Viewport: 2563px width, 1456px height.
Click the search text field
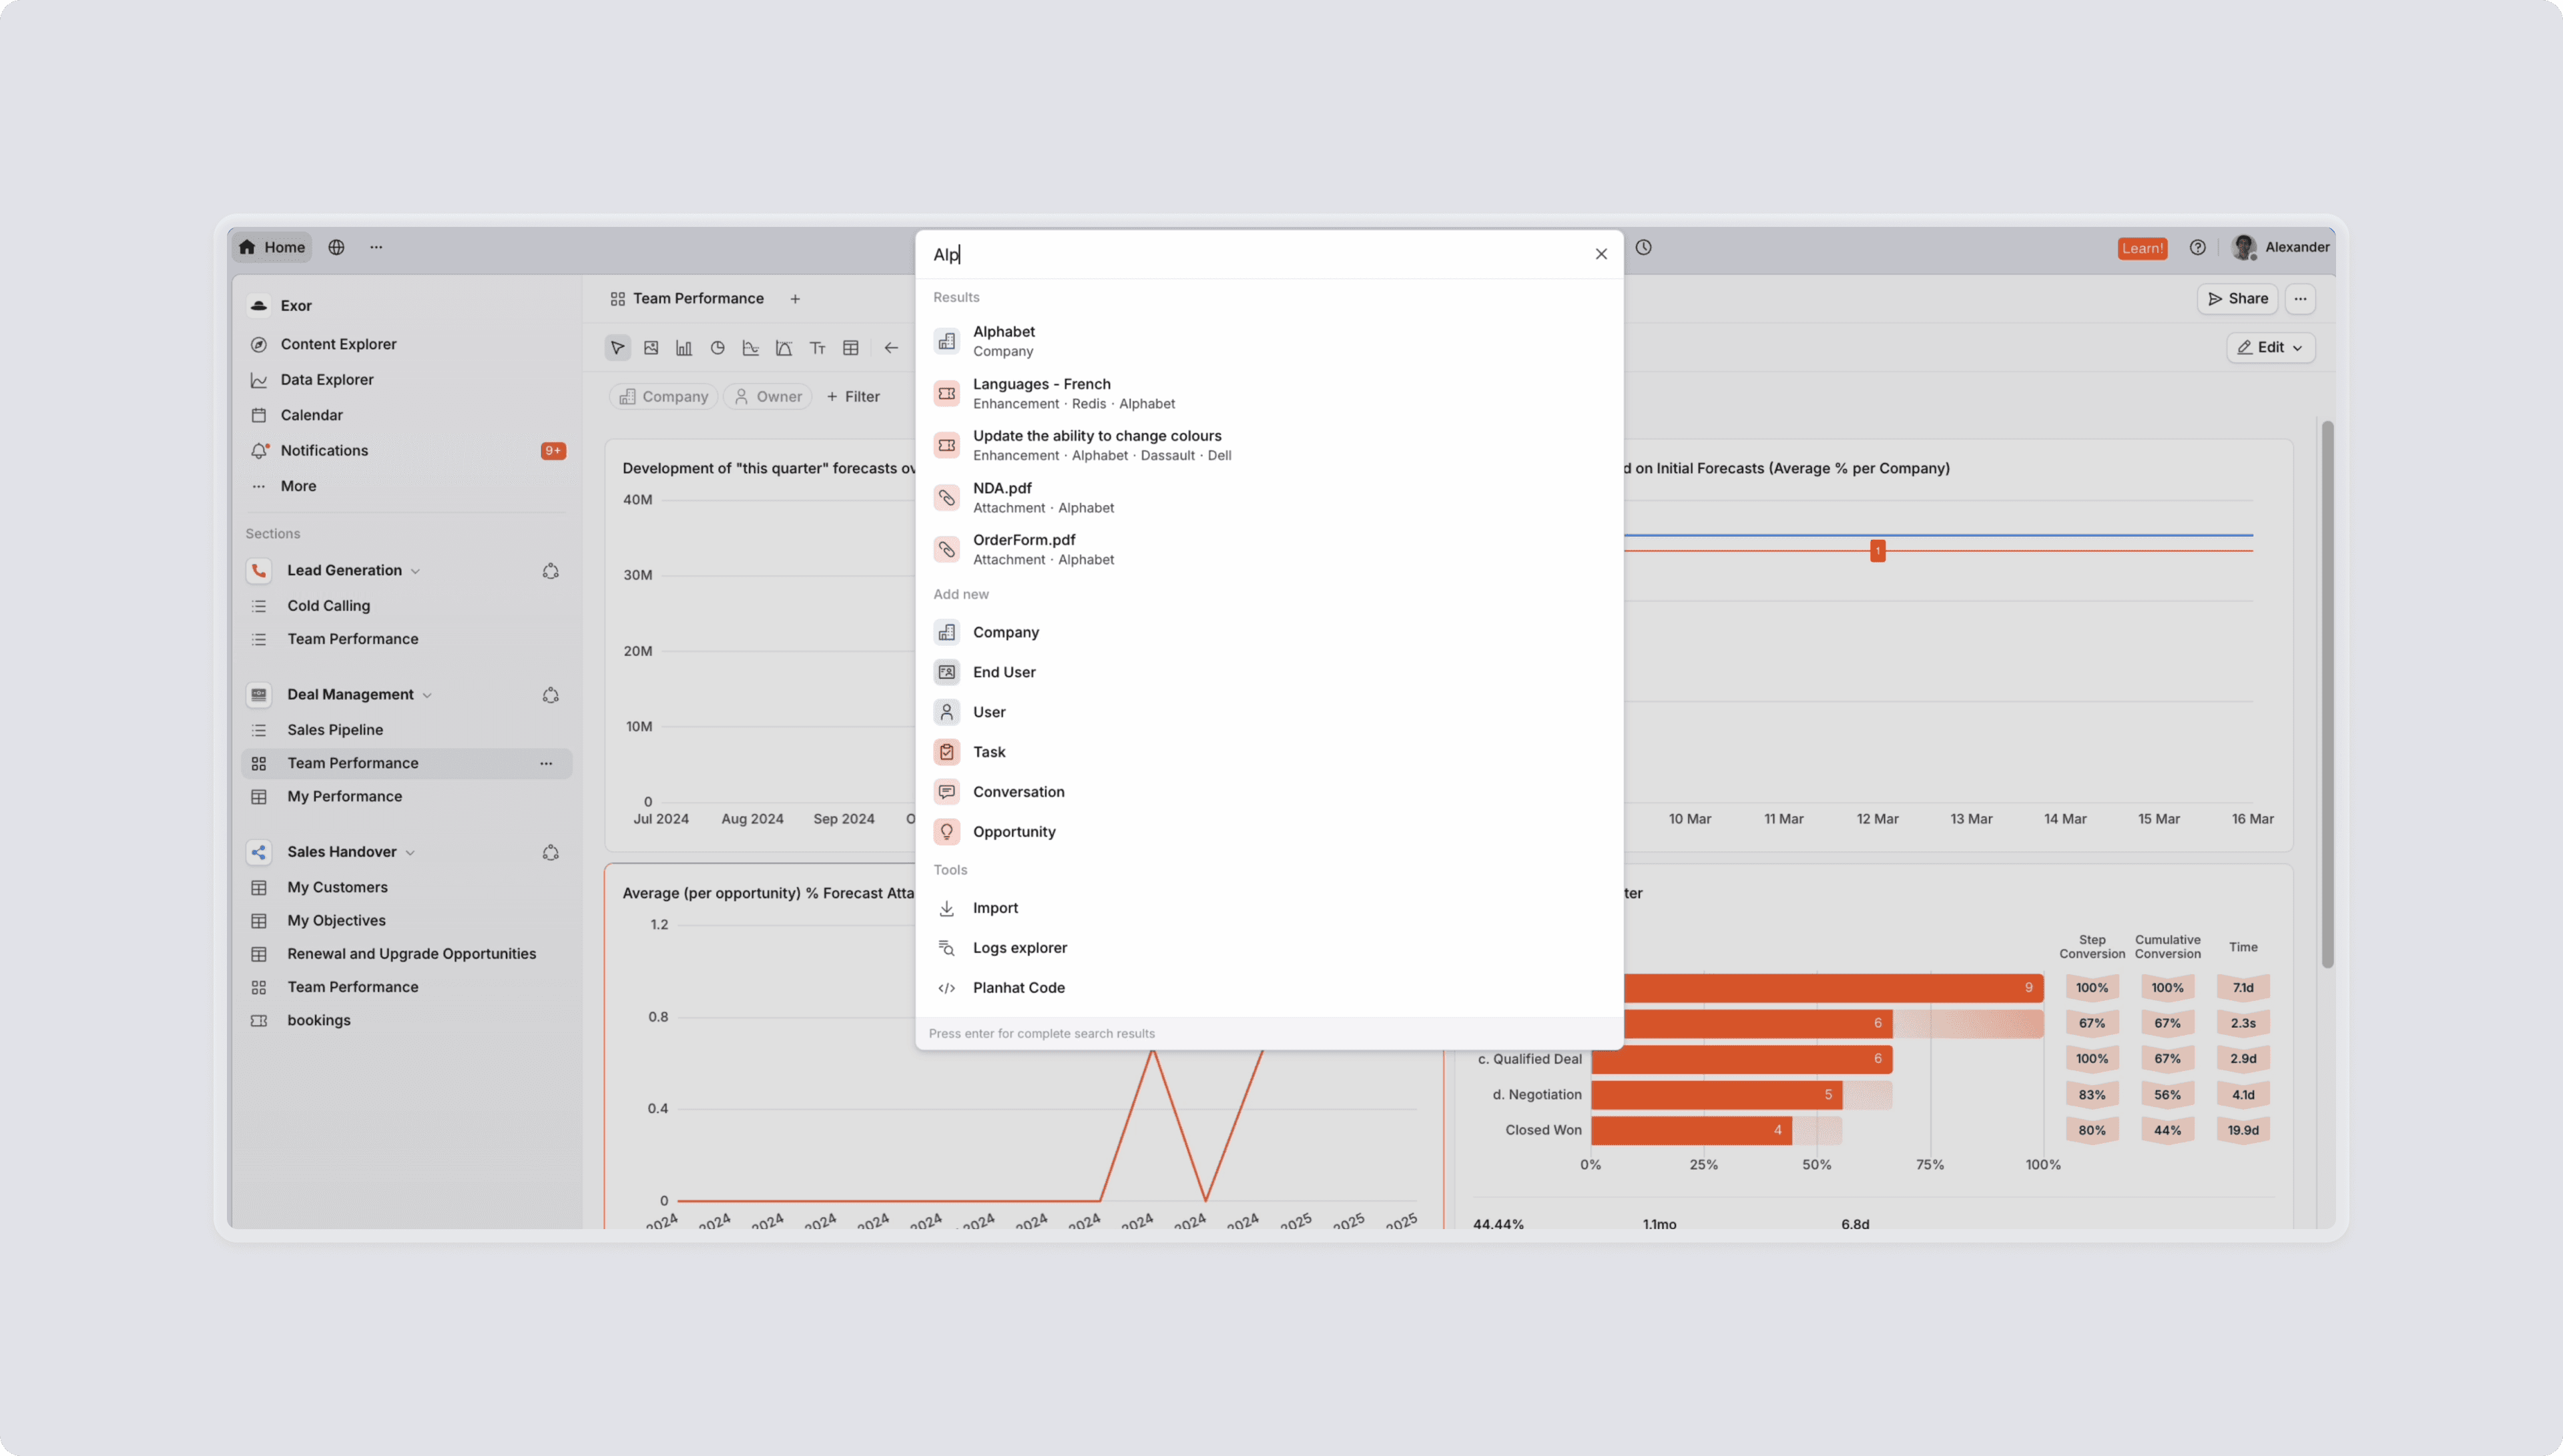tap(1255, 254)
